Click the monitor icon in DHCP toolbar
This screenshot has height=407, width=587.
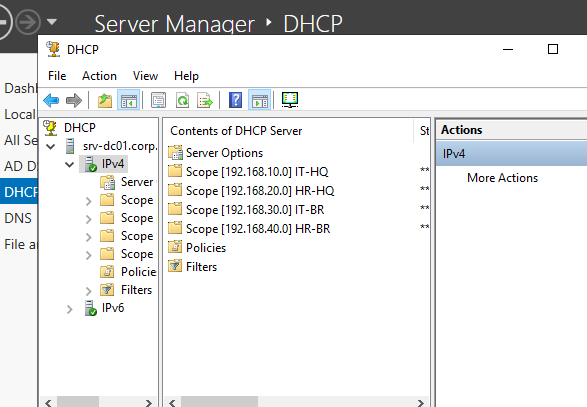tap(290, 100)
